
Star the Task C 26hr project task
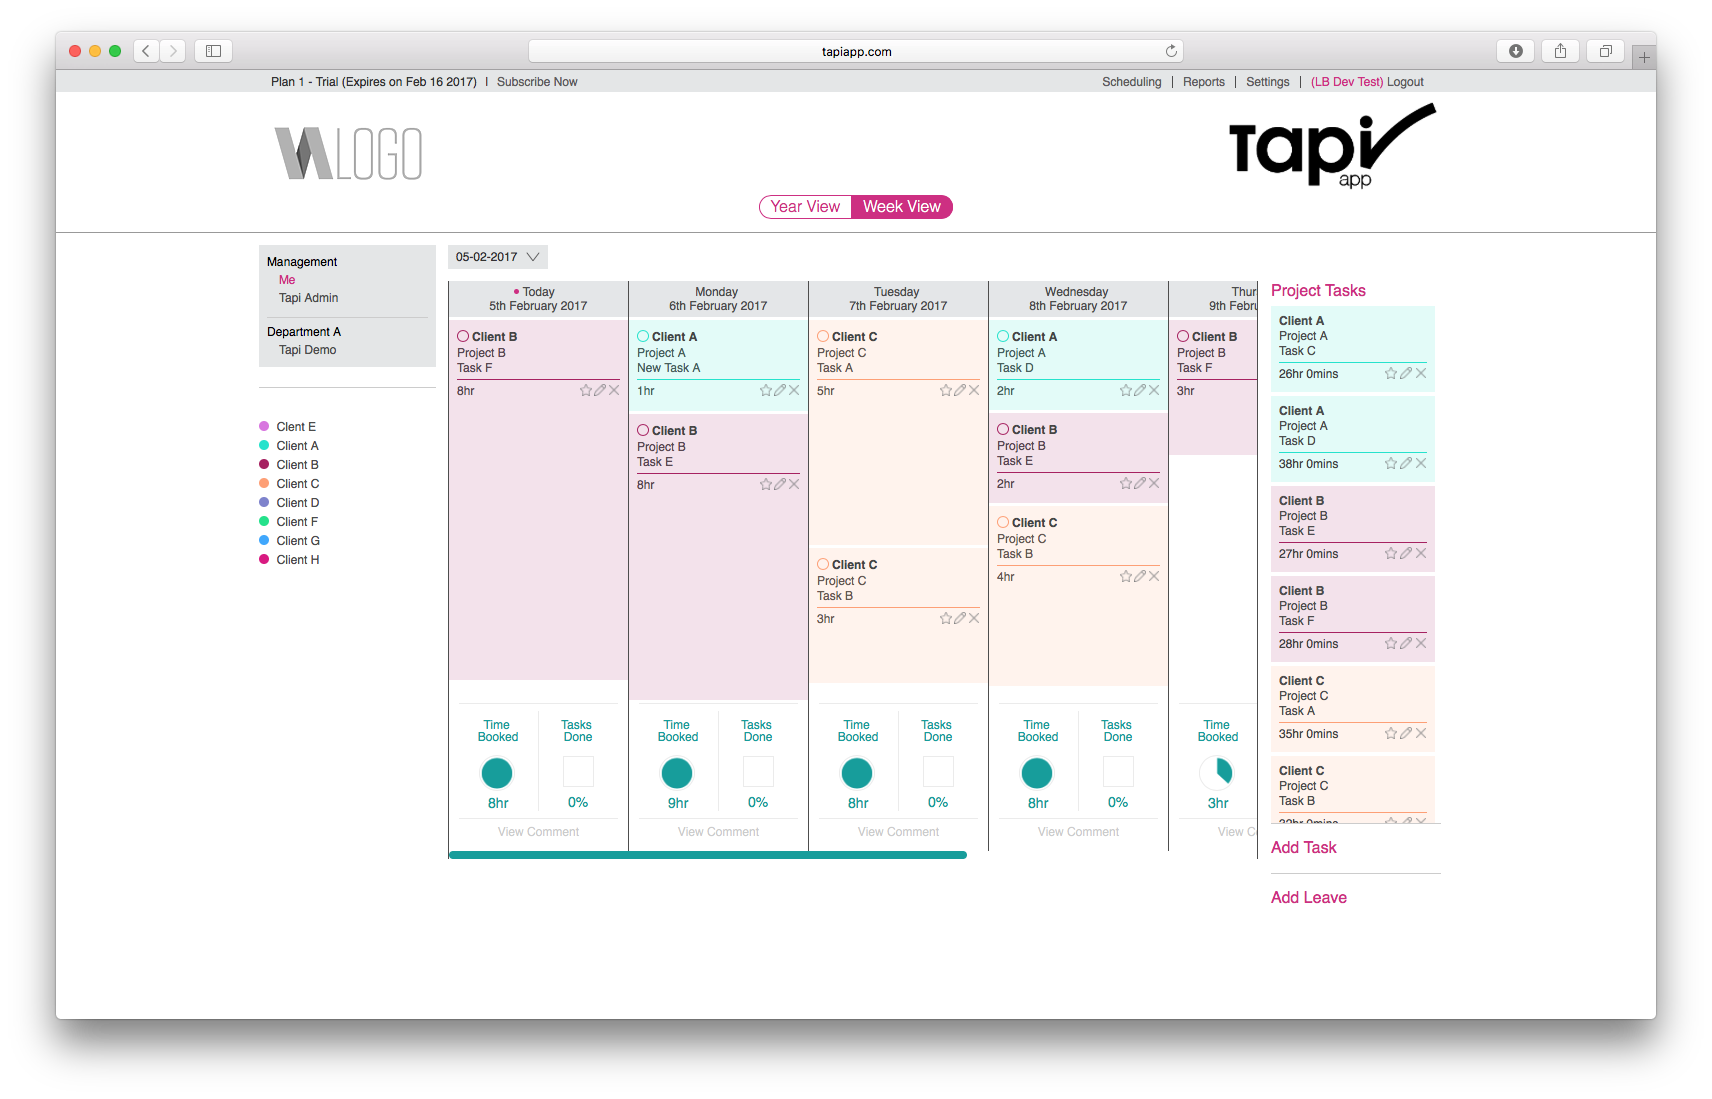tap(1391, 373)
